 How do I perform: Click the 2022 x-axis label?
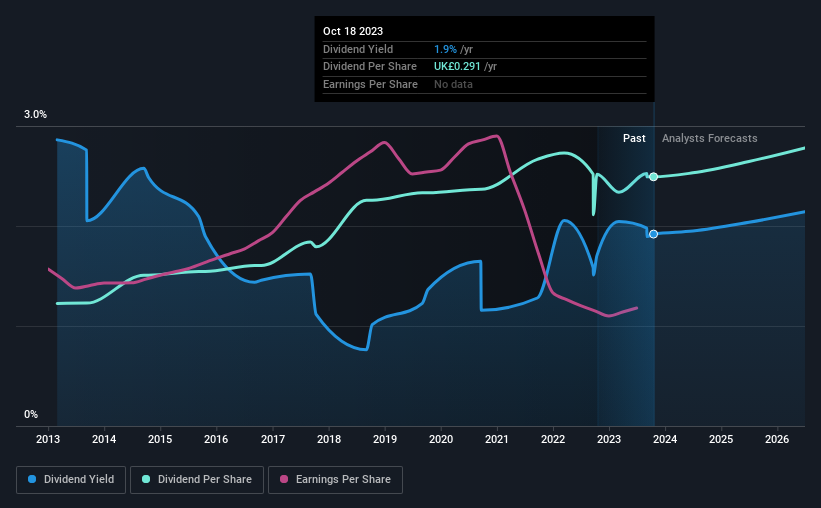(x=553, y=439)
